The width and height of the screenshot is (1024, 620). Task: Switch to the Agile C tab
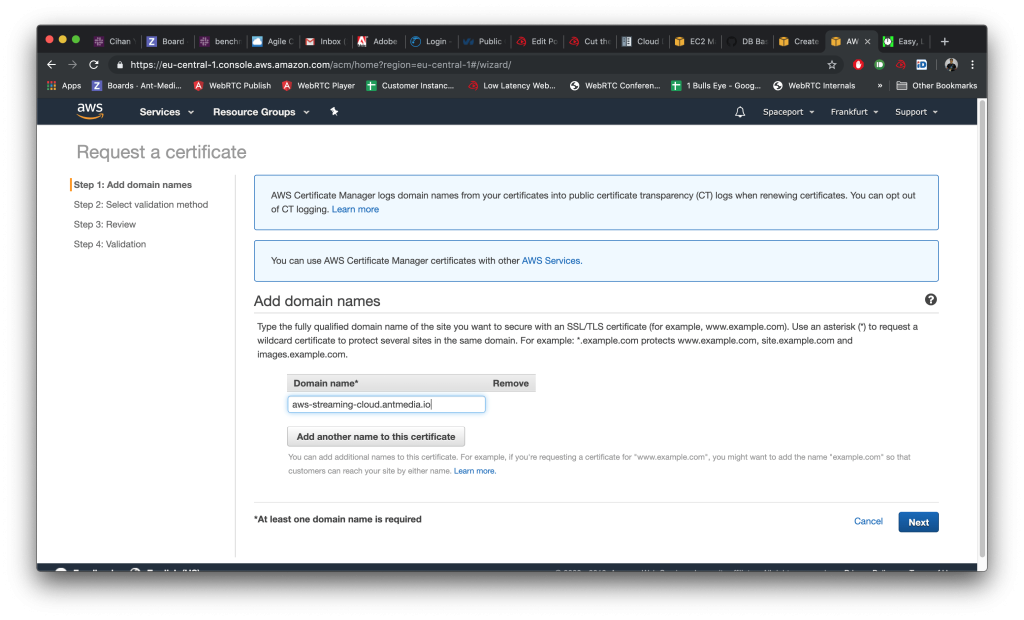pos(273,41)
